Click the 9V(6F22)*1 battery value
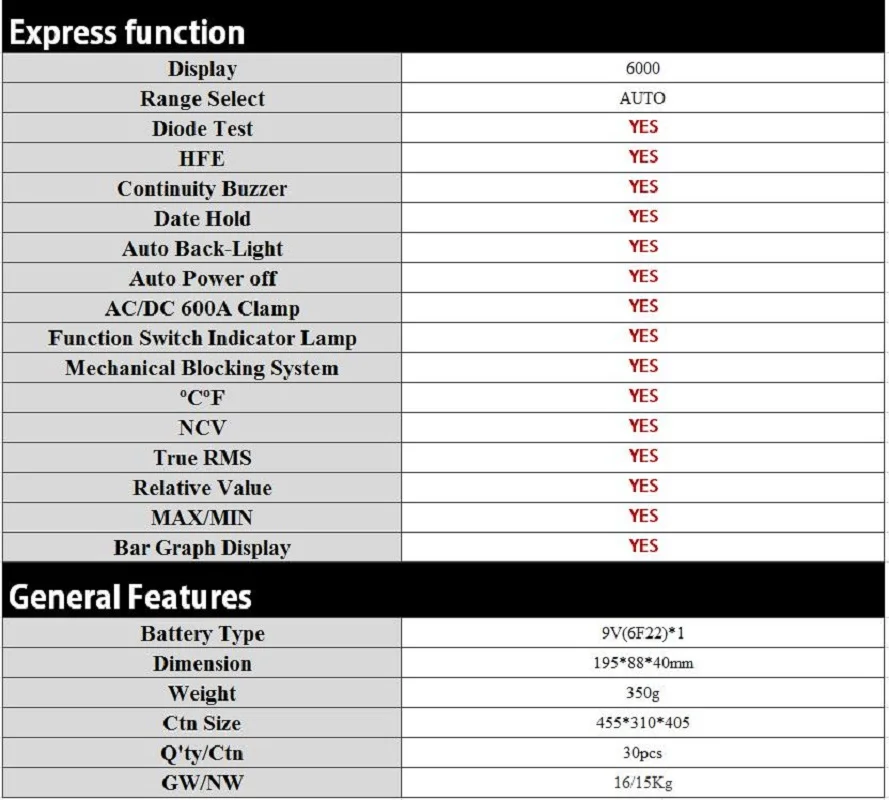The width and height of the screenshot is (889, 800). coord(642,633)
